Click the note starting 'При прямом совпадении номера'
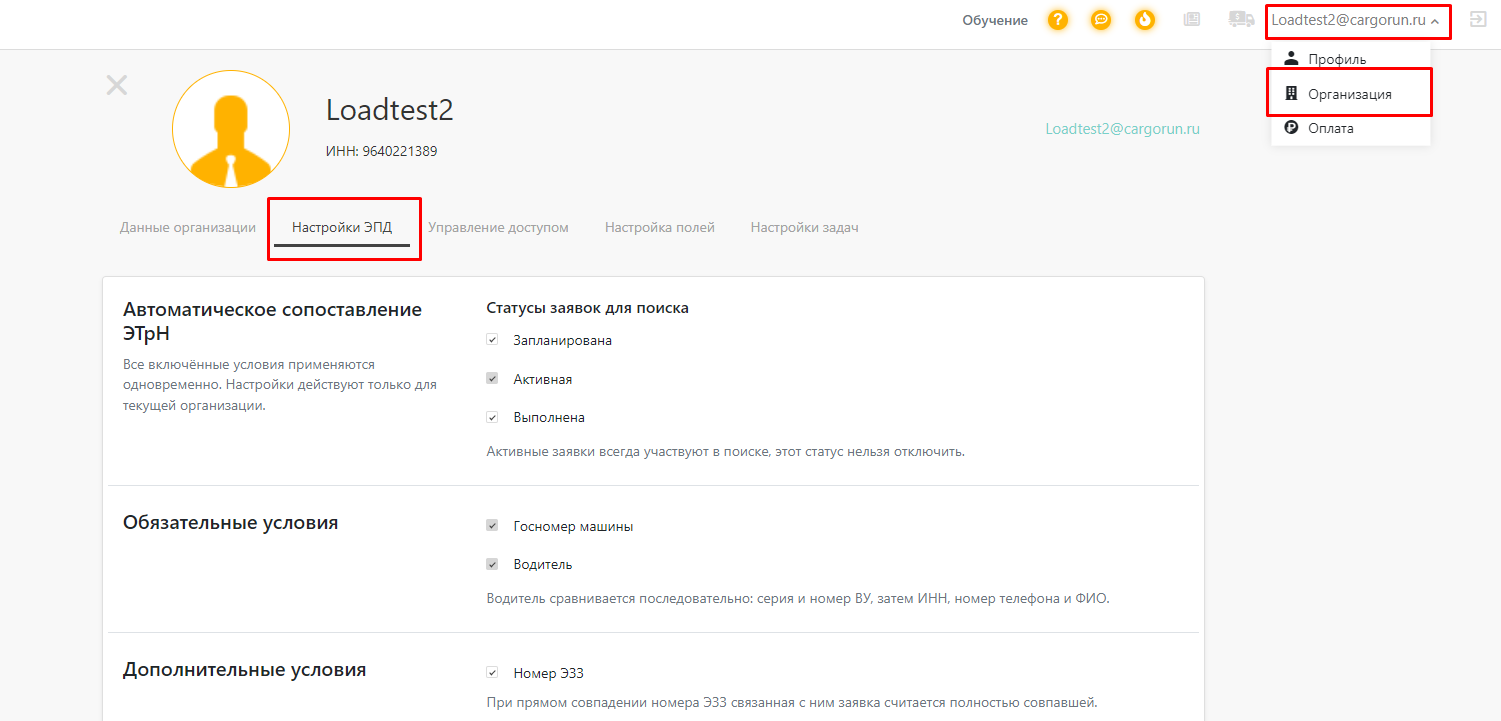 [792, 702]
